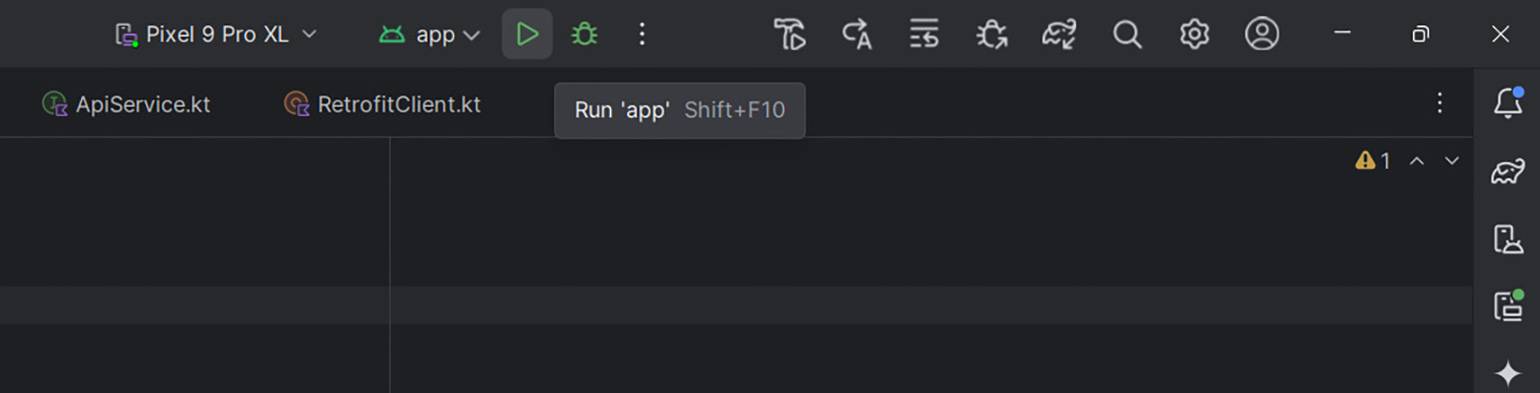Open editor tab options three-dot menu

point(1439,103)
